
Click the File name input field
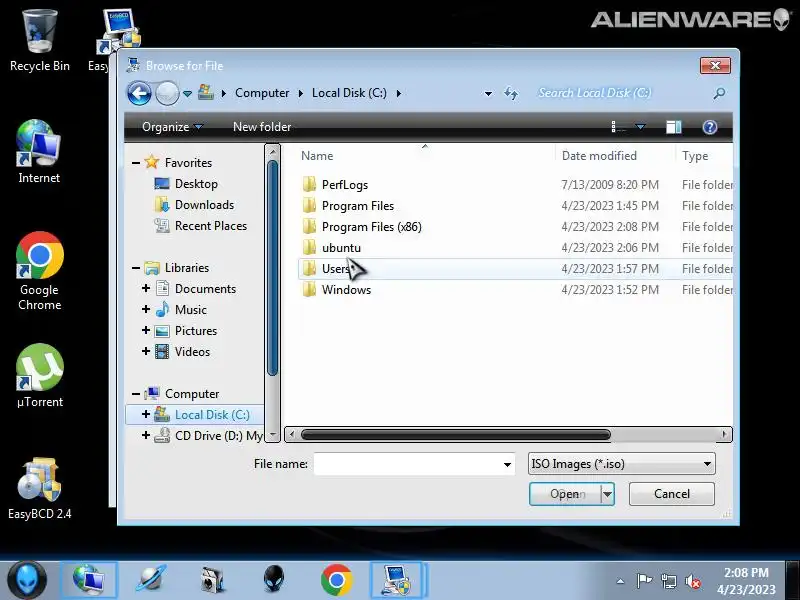(x=408, y=464)
